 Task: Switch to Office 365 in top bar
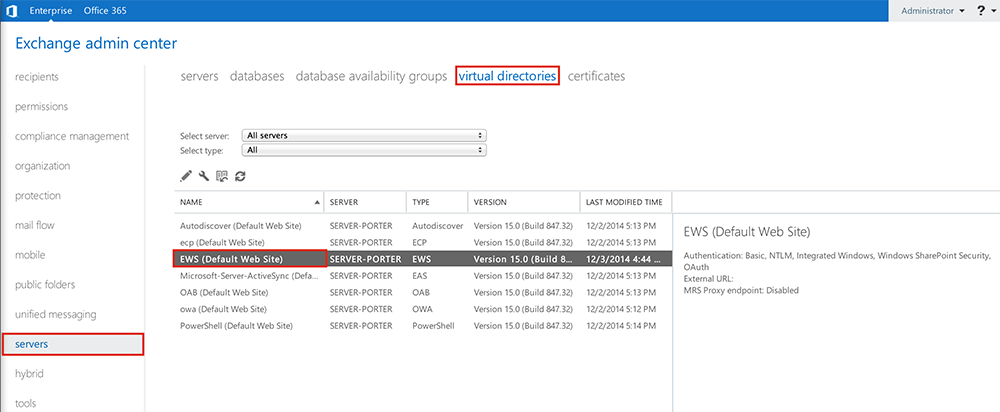click(x=105, y=11)
